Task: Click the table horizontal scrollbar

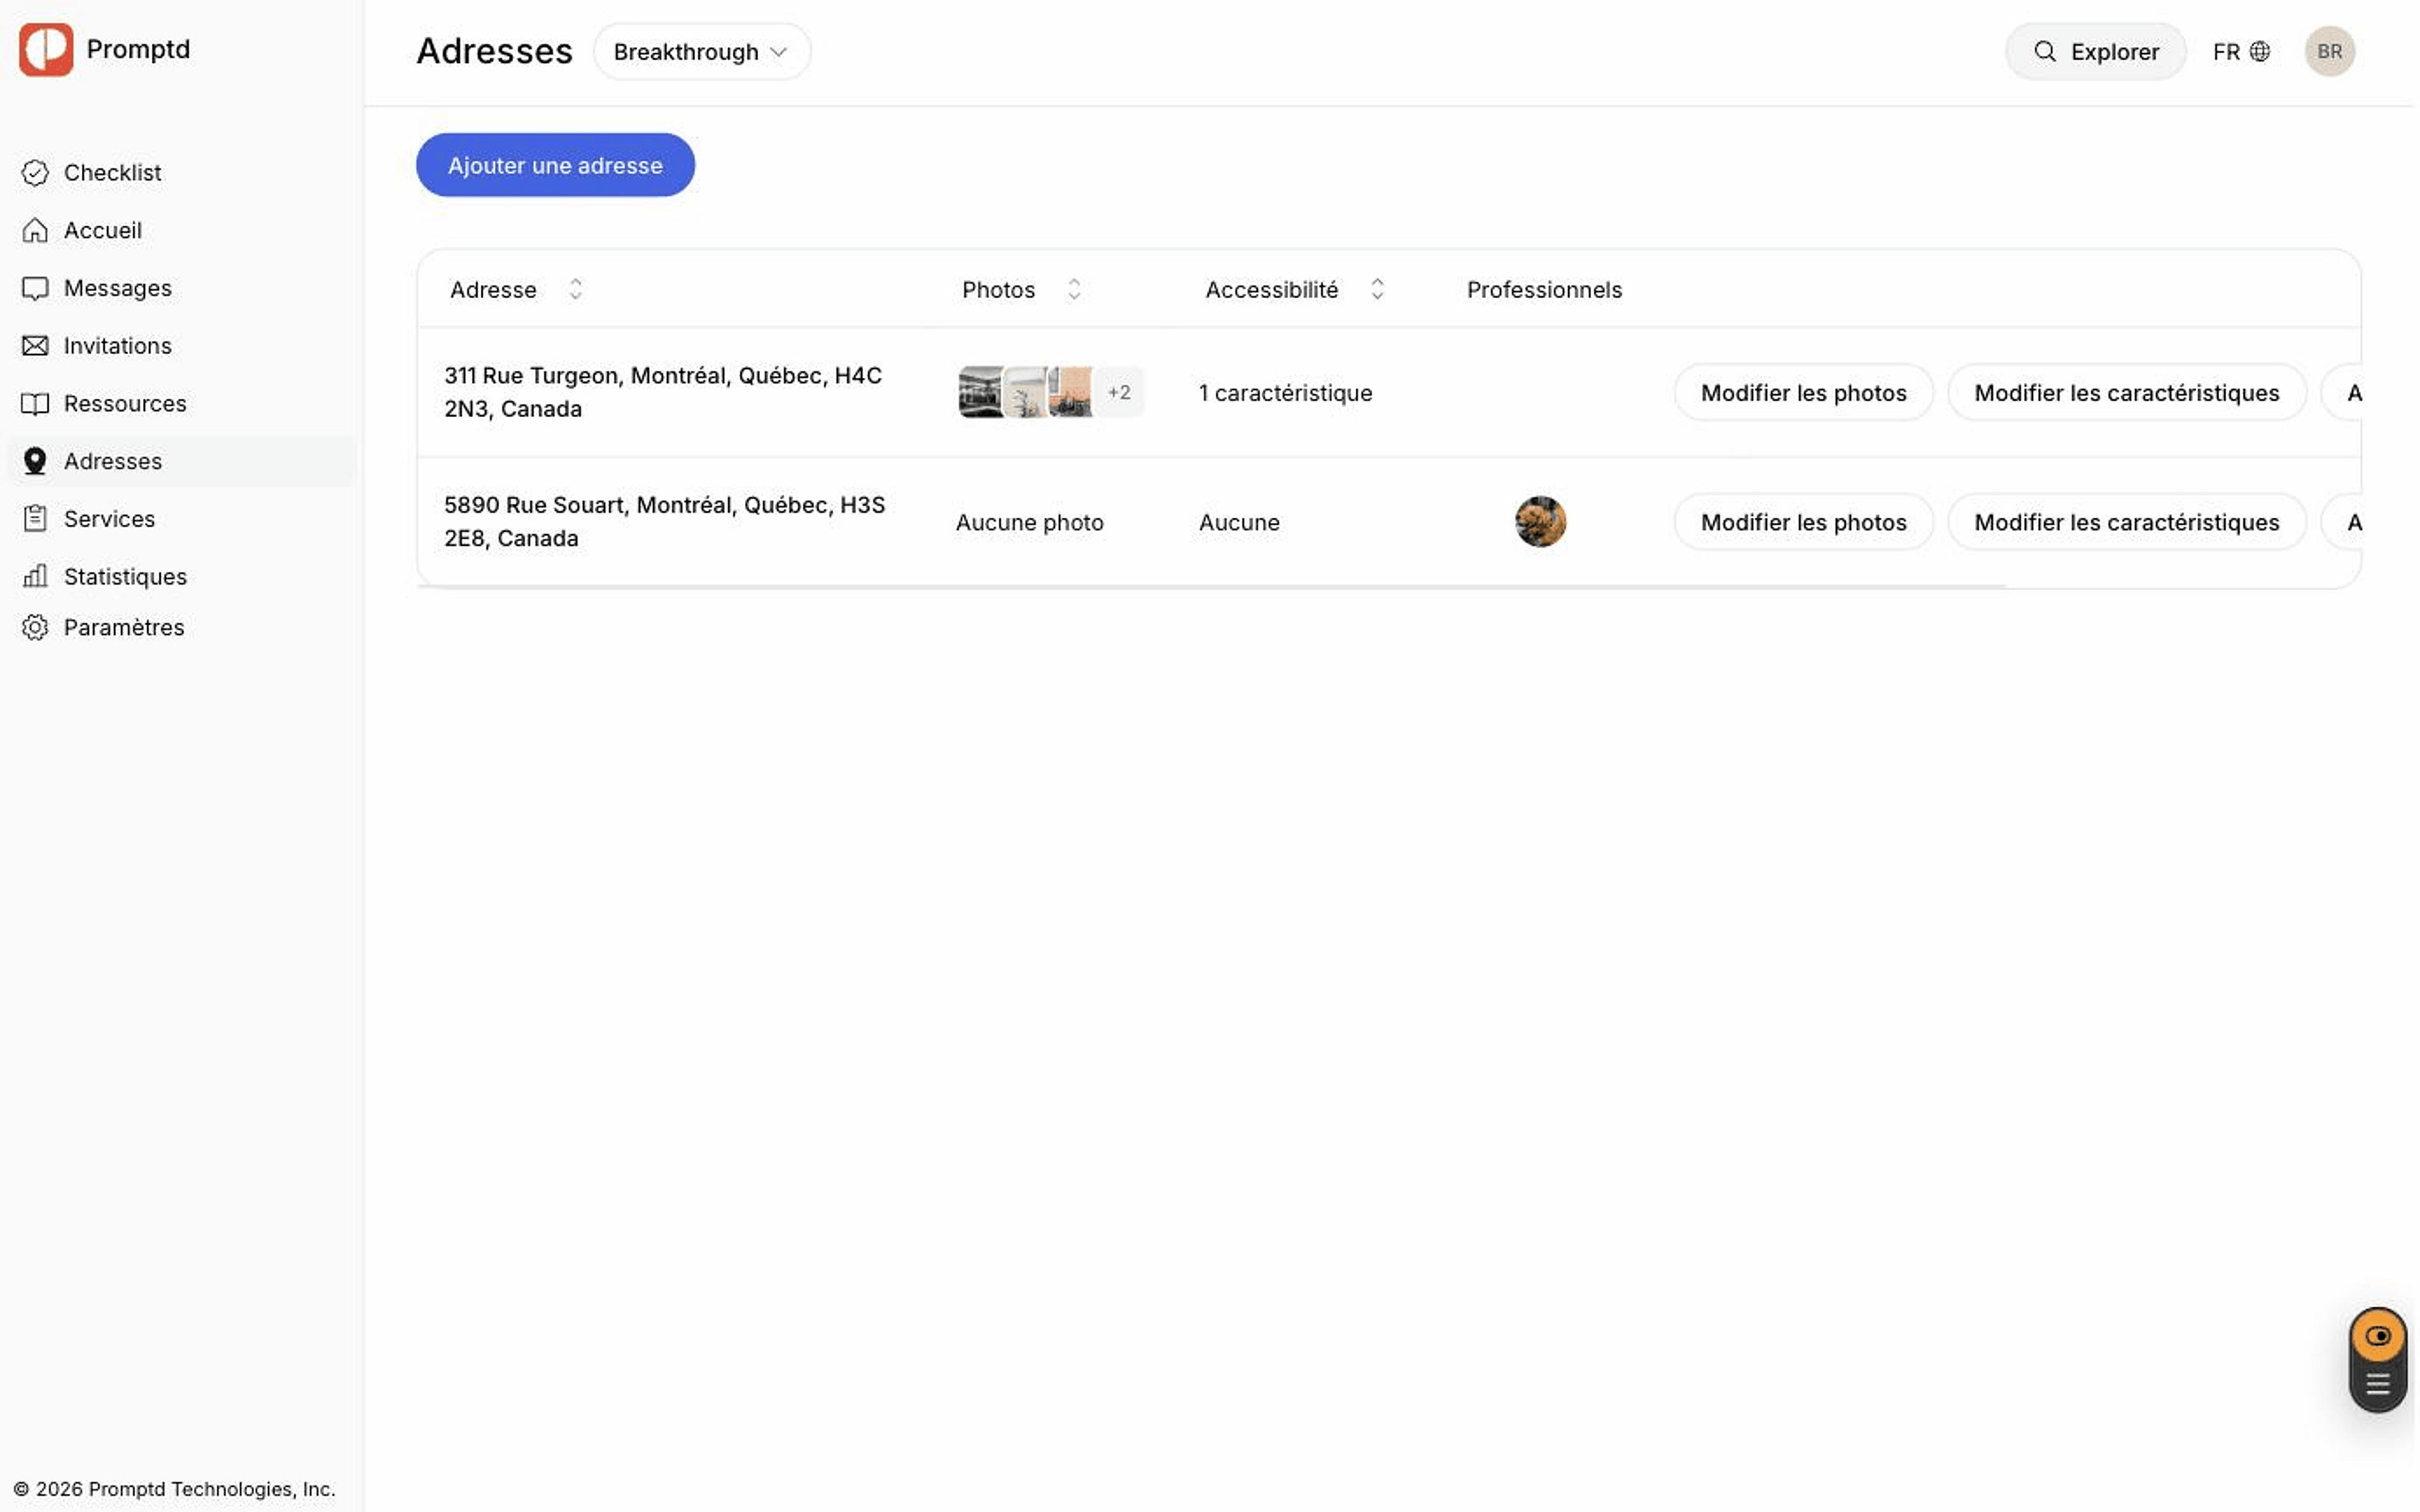Action: [x=1212, y=587]
